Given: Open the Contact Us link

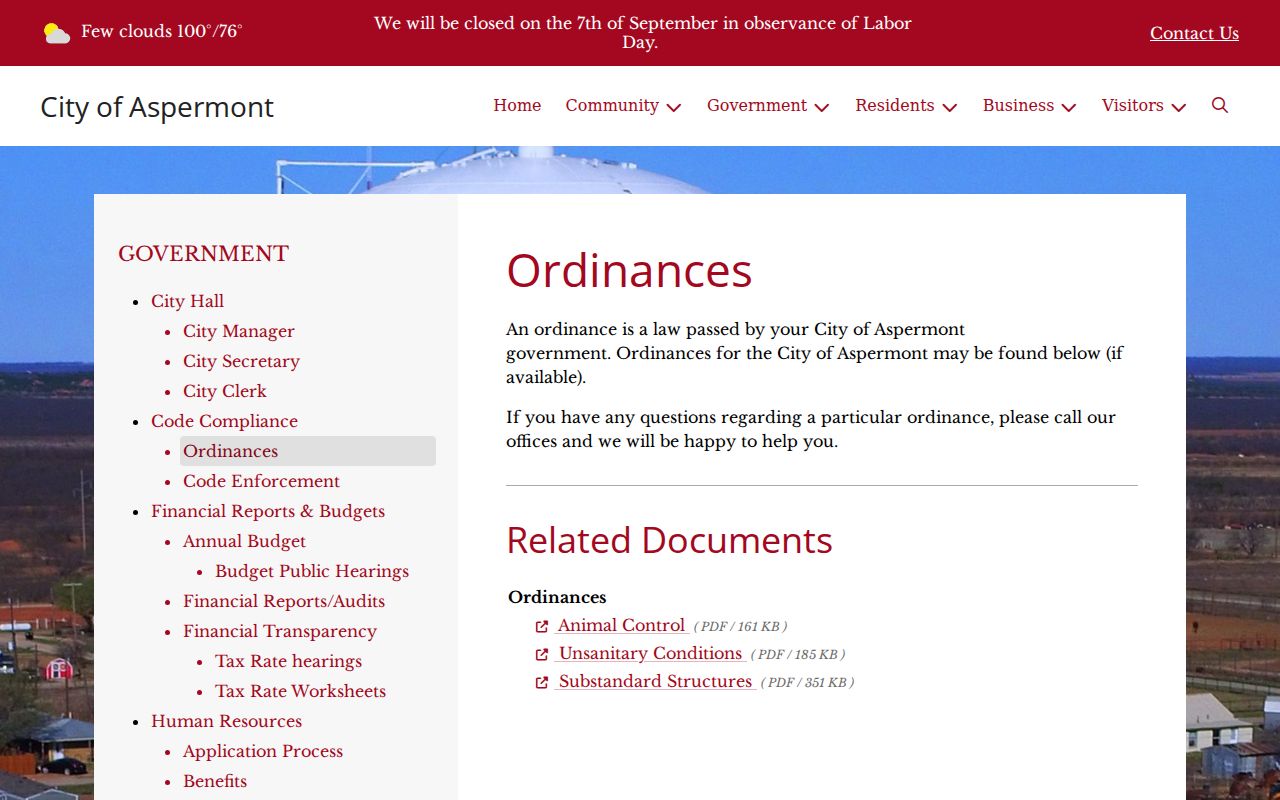Looking at the screenshot, I should [1194, 33].
